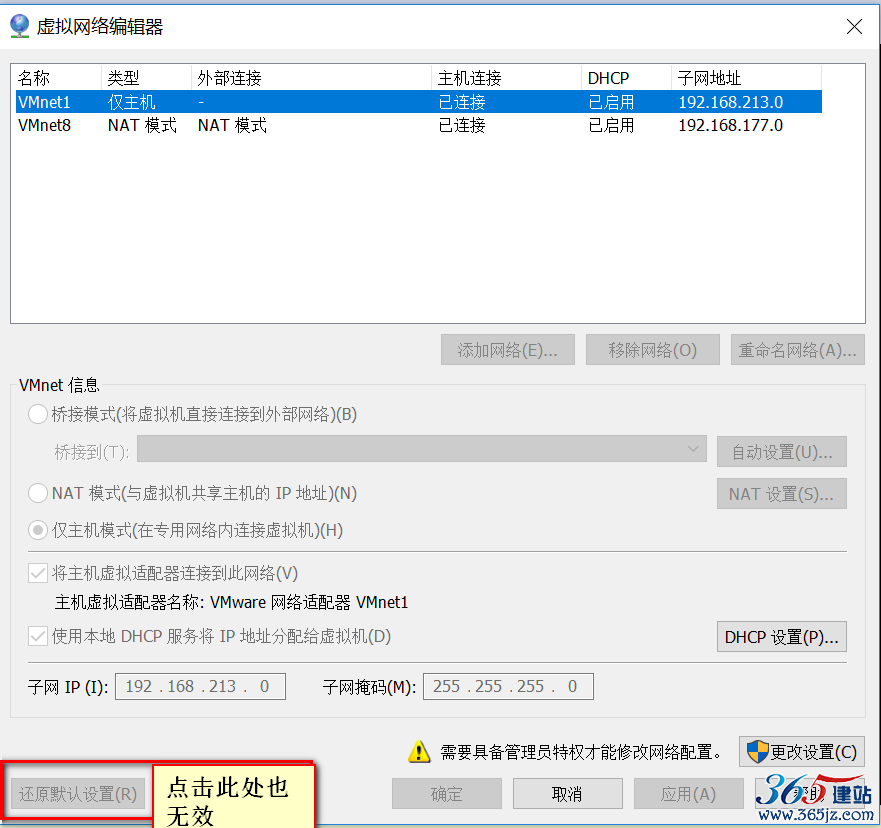Image resolution: width=881 pixels, height=828 pixels.
Task: Click the yellow warning triangle icon
Action: pyautogui.click(x=419, y=752)
